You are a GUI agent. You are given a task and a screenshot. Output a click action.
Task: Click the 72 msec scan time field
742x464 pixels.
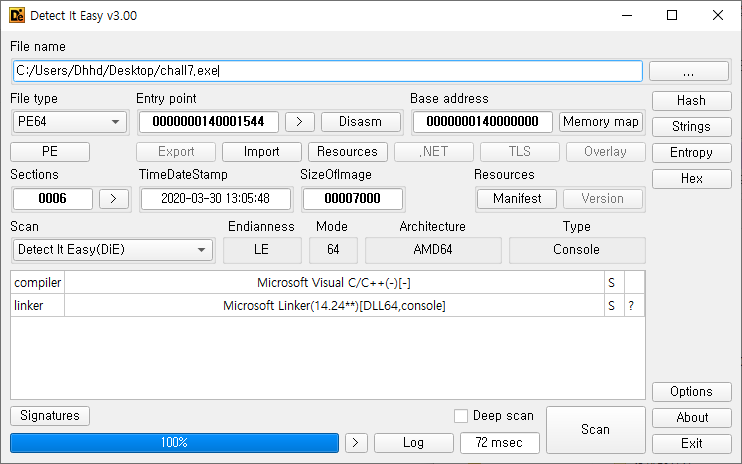500,443
